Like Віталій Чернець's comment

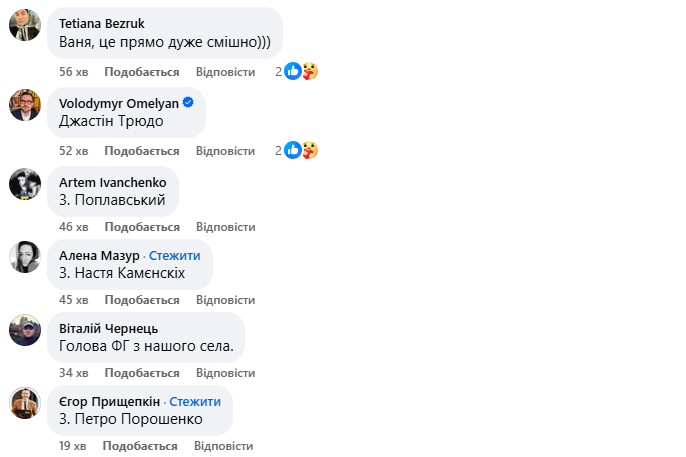[142, 373]
